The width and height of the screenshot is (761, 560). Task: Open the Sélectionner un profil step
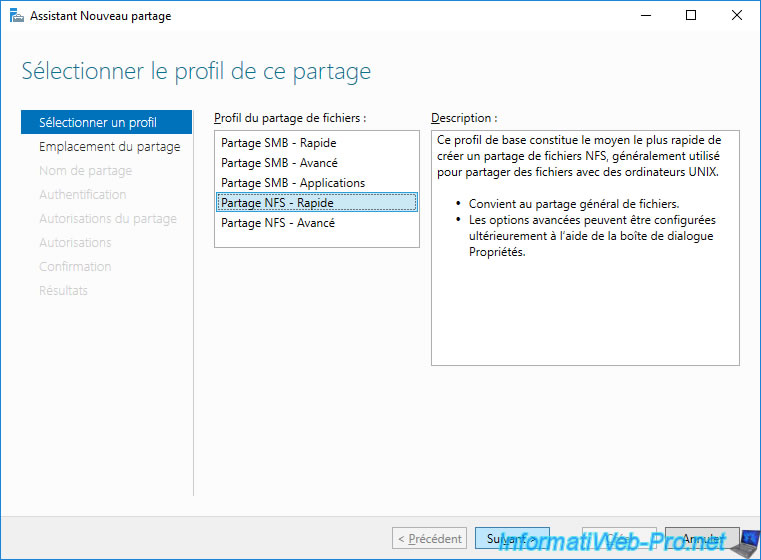coord(106,122)
